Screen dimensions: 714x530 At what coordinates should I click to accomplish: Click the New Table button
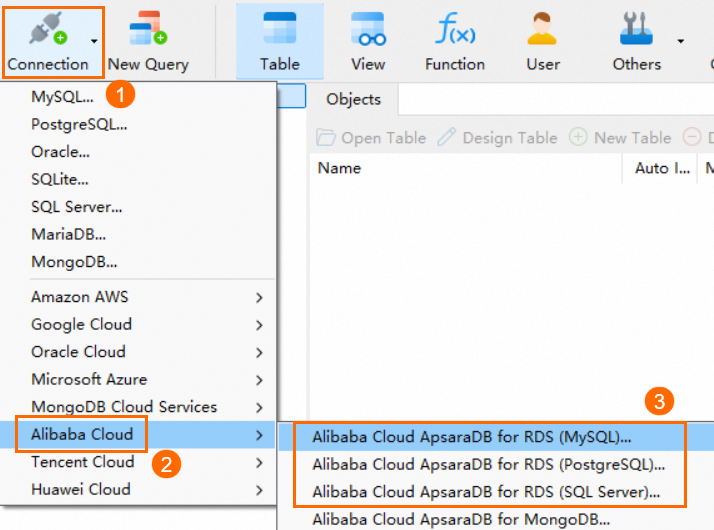pyautogui.click(x=620, y=138)
